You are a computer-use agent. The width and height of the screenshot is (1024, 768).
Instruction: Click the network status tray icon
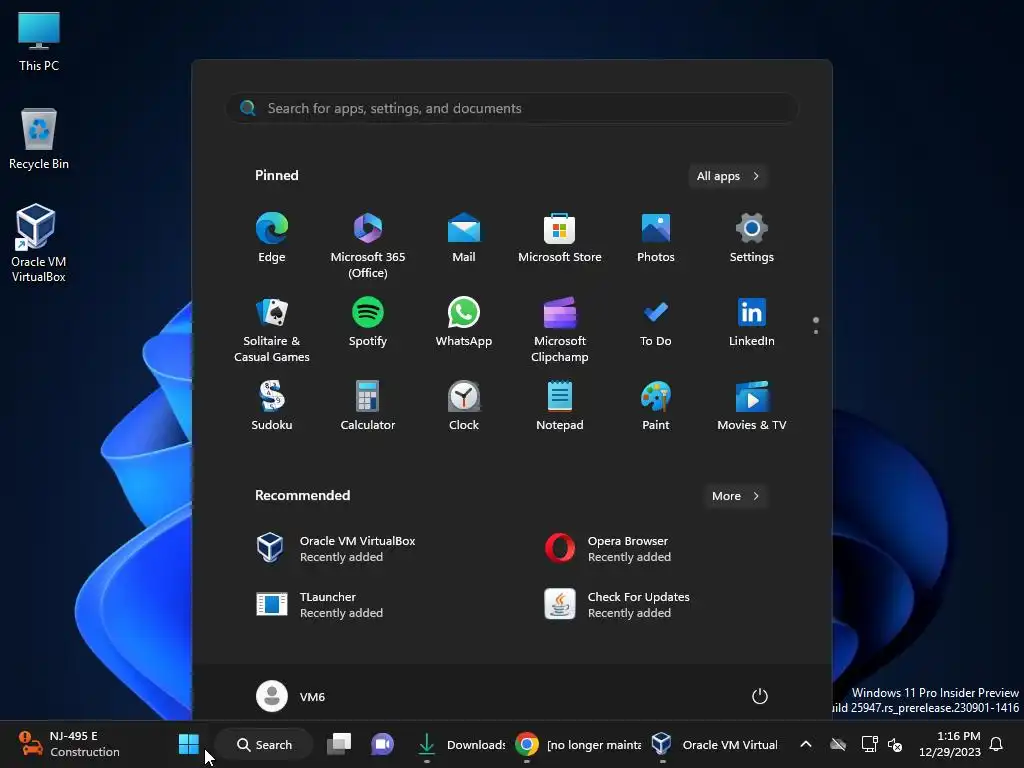click(x=869, y=744)
